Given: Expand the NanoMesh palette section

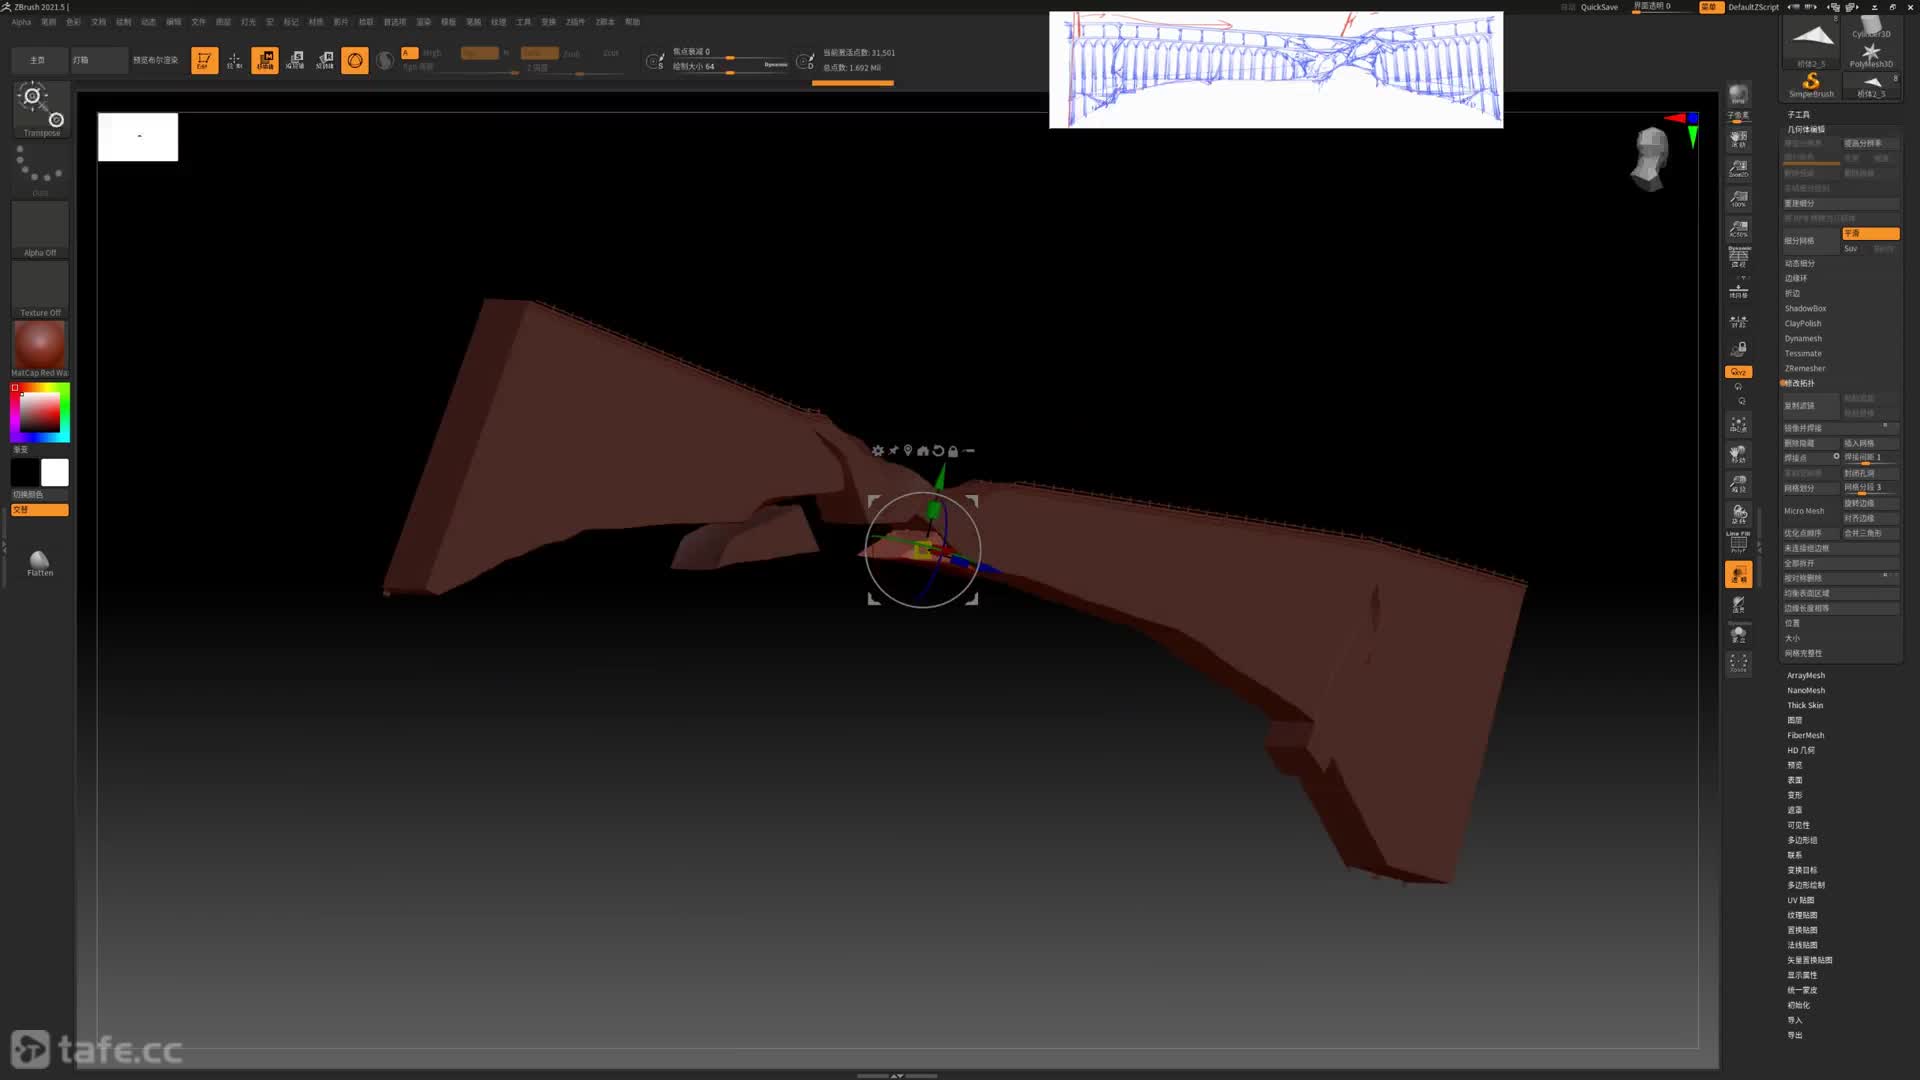Looking at the screenshot, I should pos(1806,691).
